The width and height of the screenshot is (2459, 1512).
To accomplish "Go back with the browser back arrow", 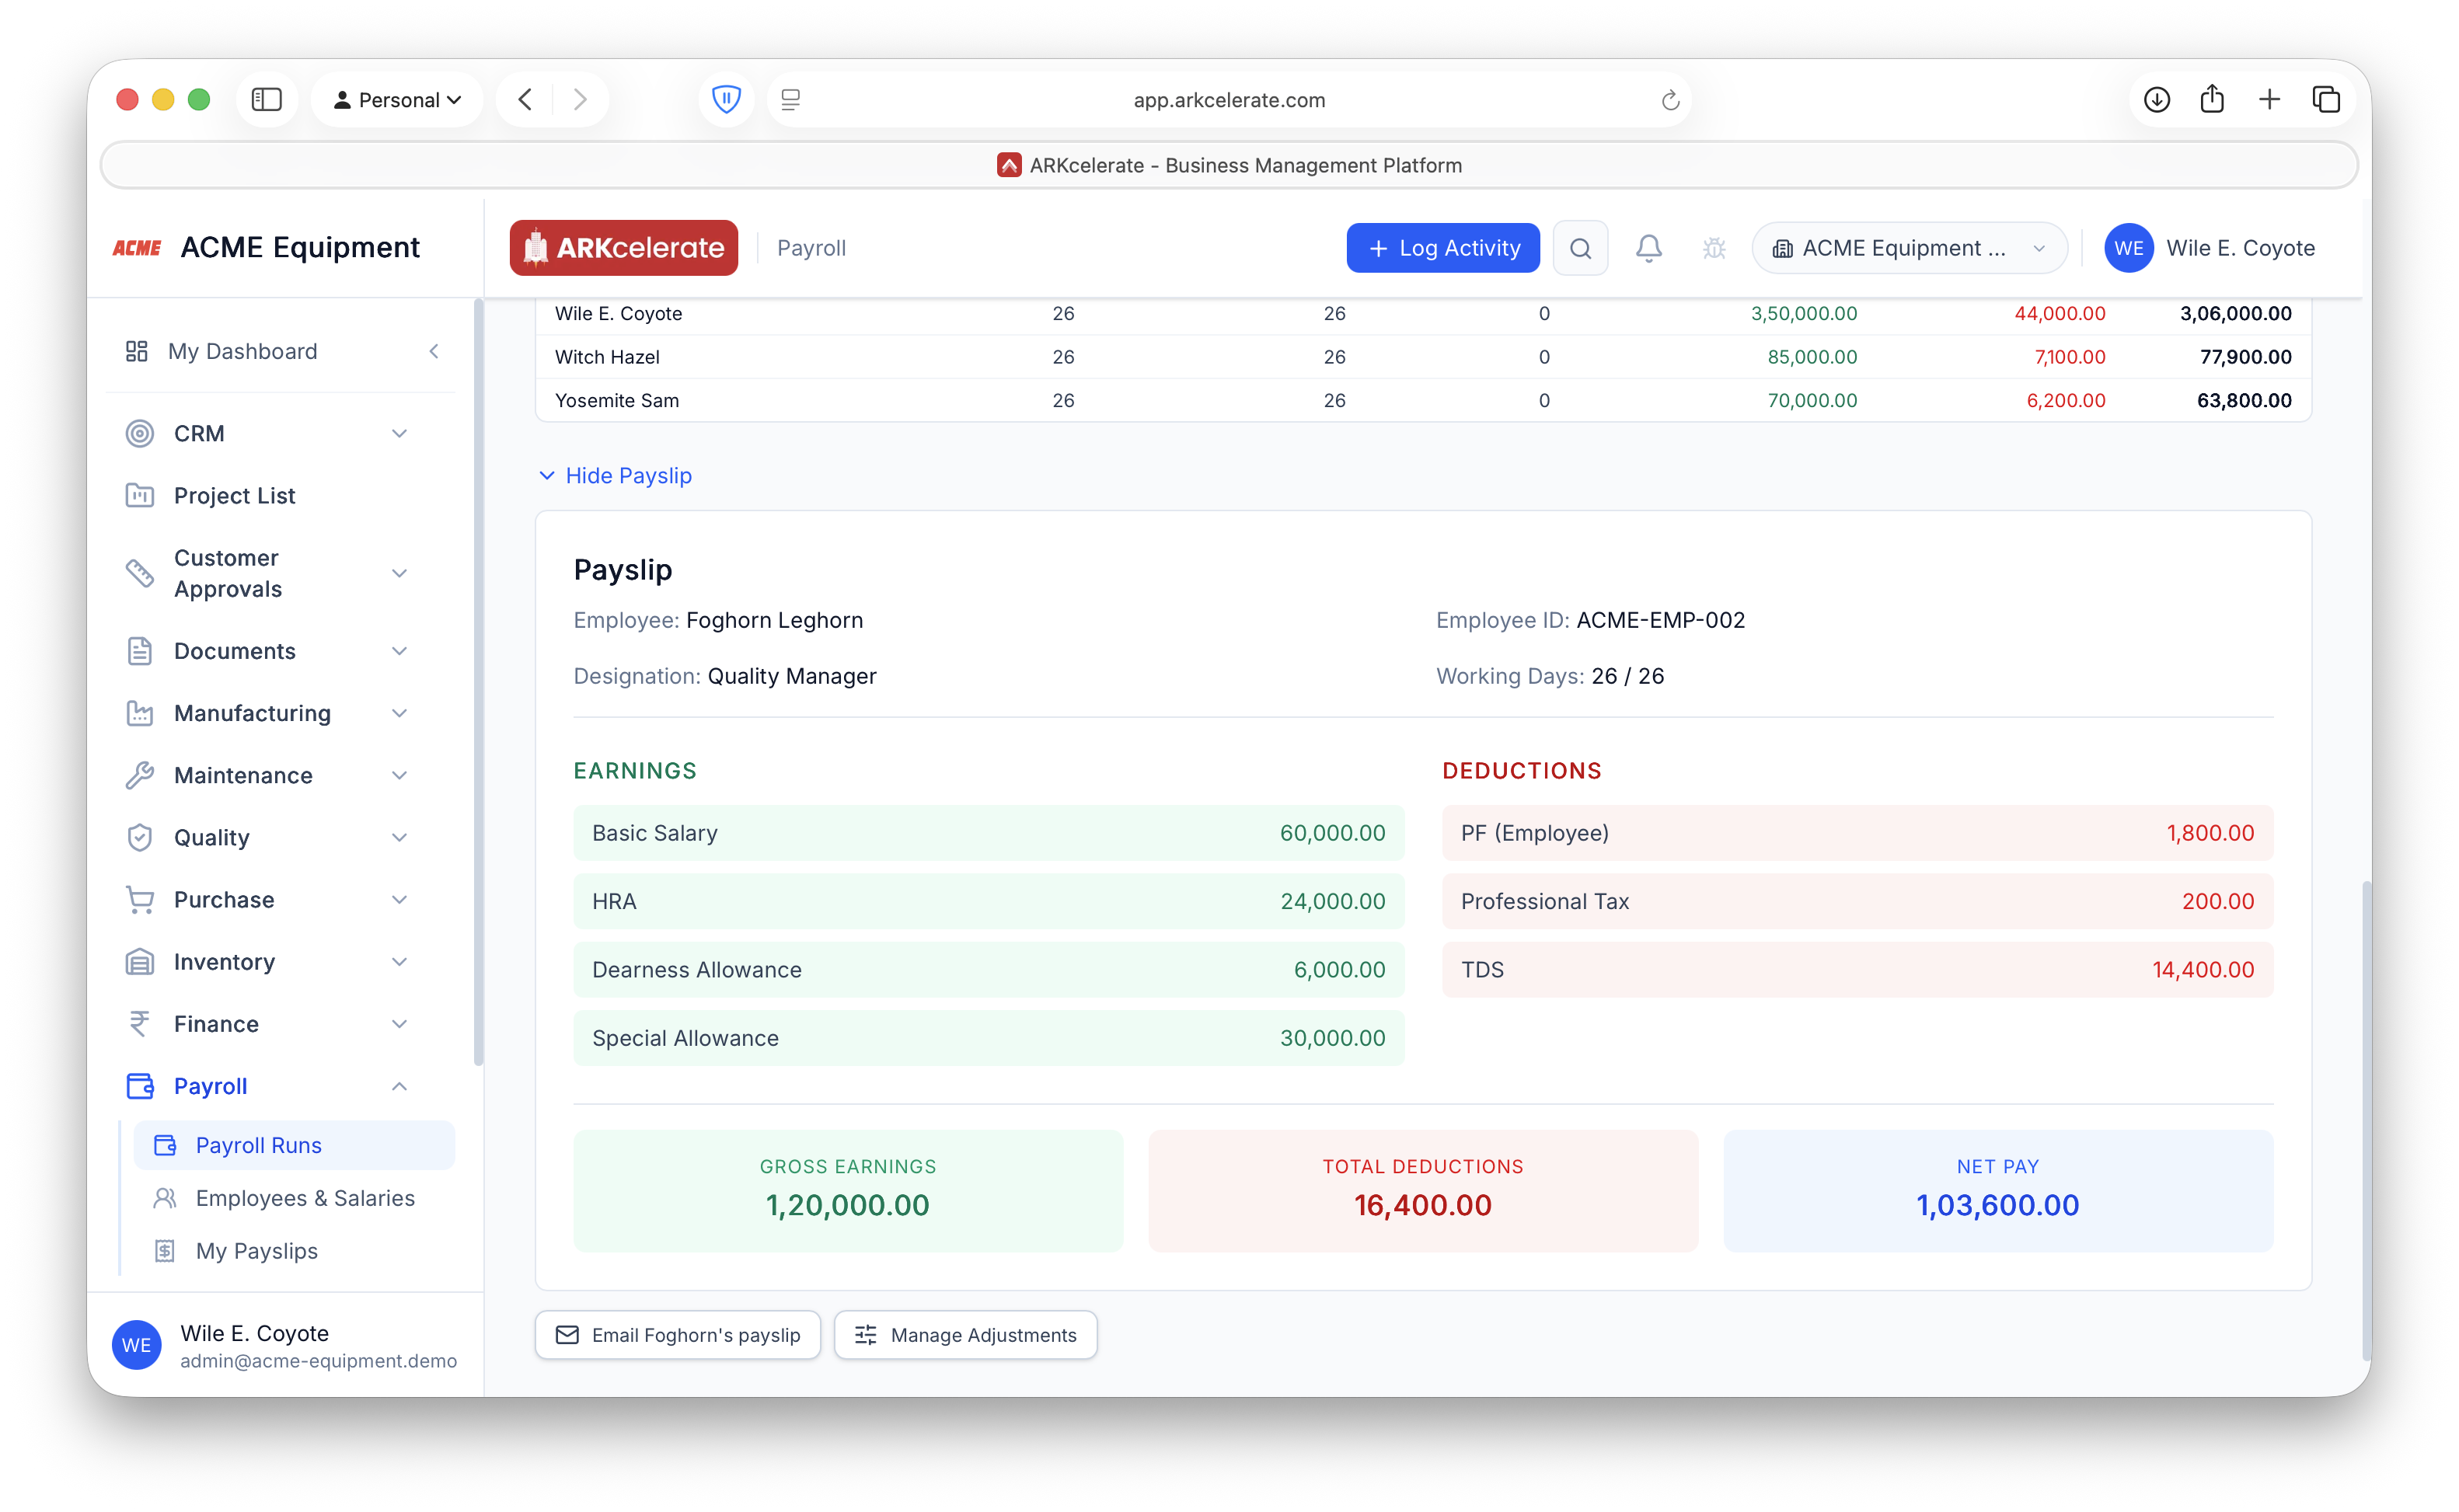I will 525,99.
